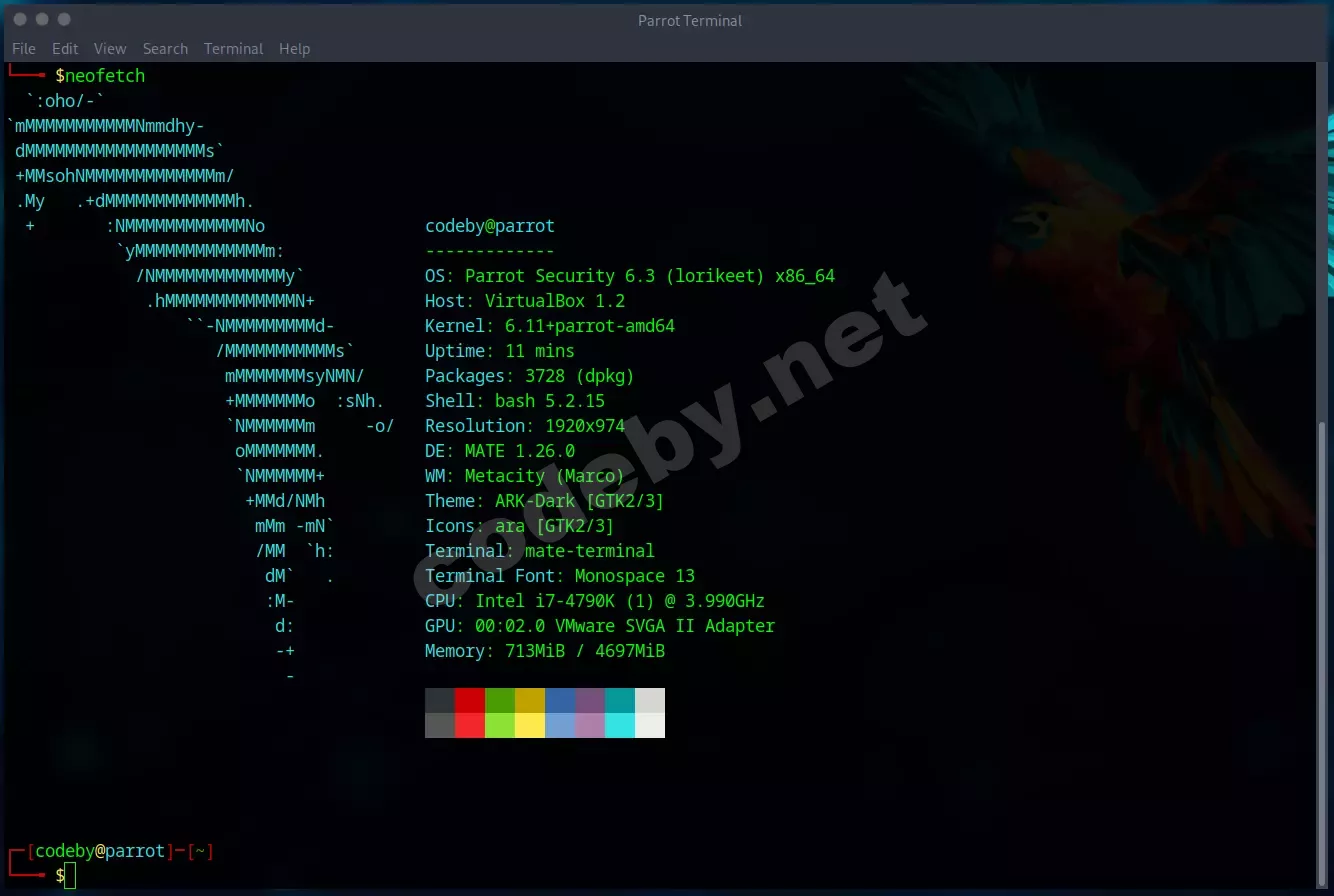This screenshot has height=896, width=1334.
Task: Click the Parrot Terminal title bar text
Action: tap(689, 20)
